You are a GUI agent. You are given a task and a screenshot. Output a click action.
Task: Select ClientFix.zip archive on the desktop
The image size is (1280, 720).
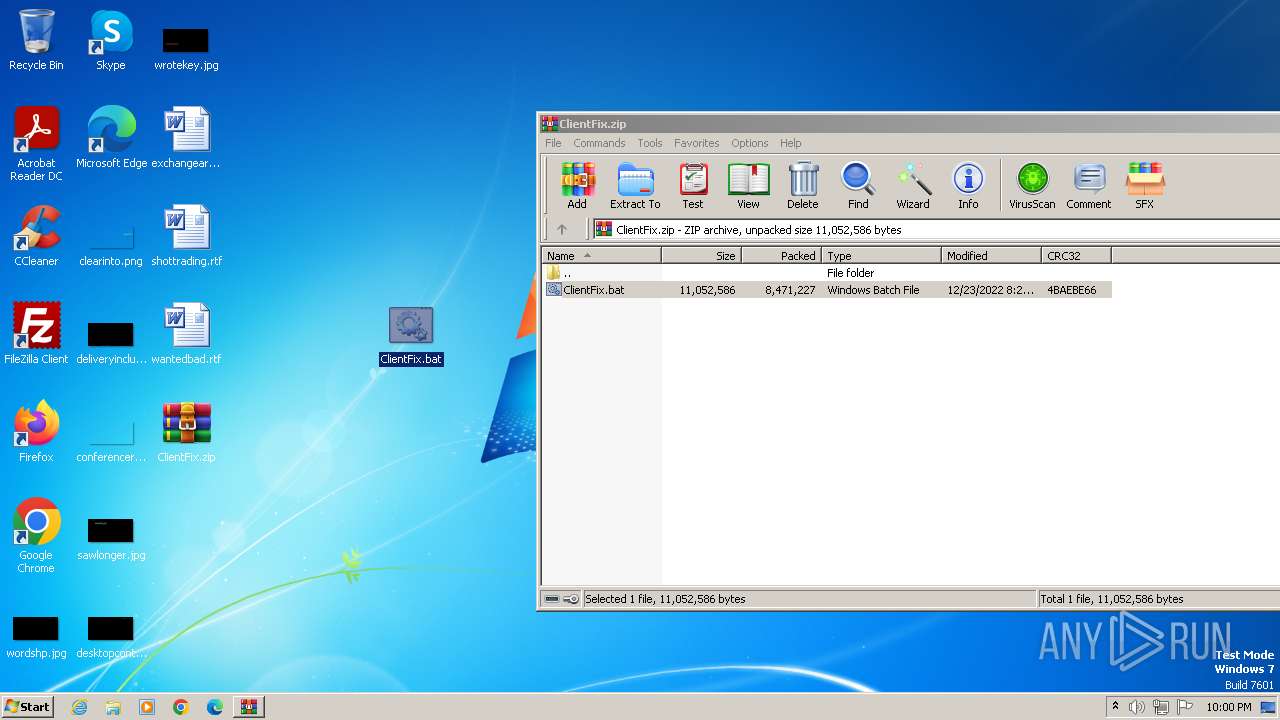(186, 432)
